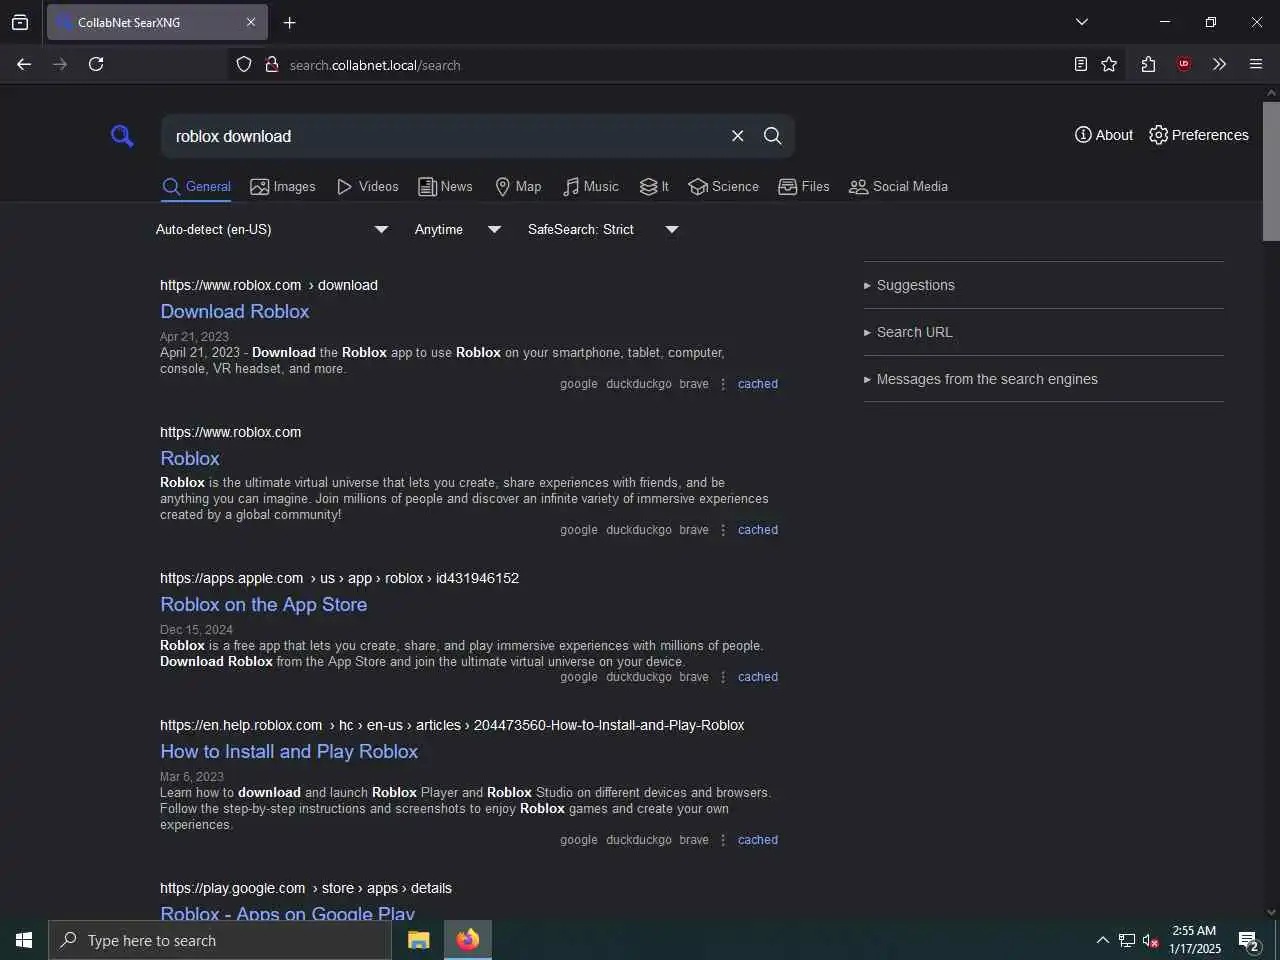
Task: Open the Auto-detect (en-US) language dropdown
Action: pyautogui.click(x=272, y=230)
